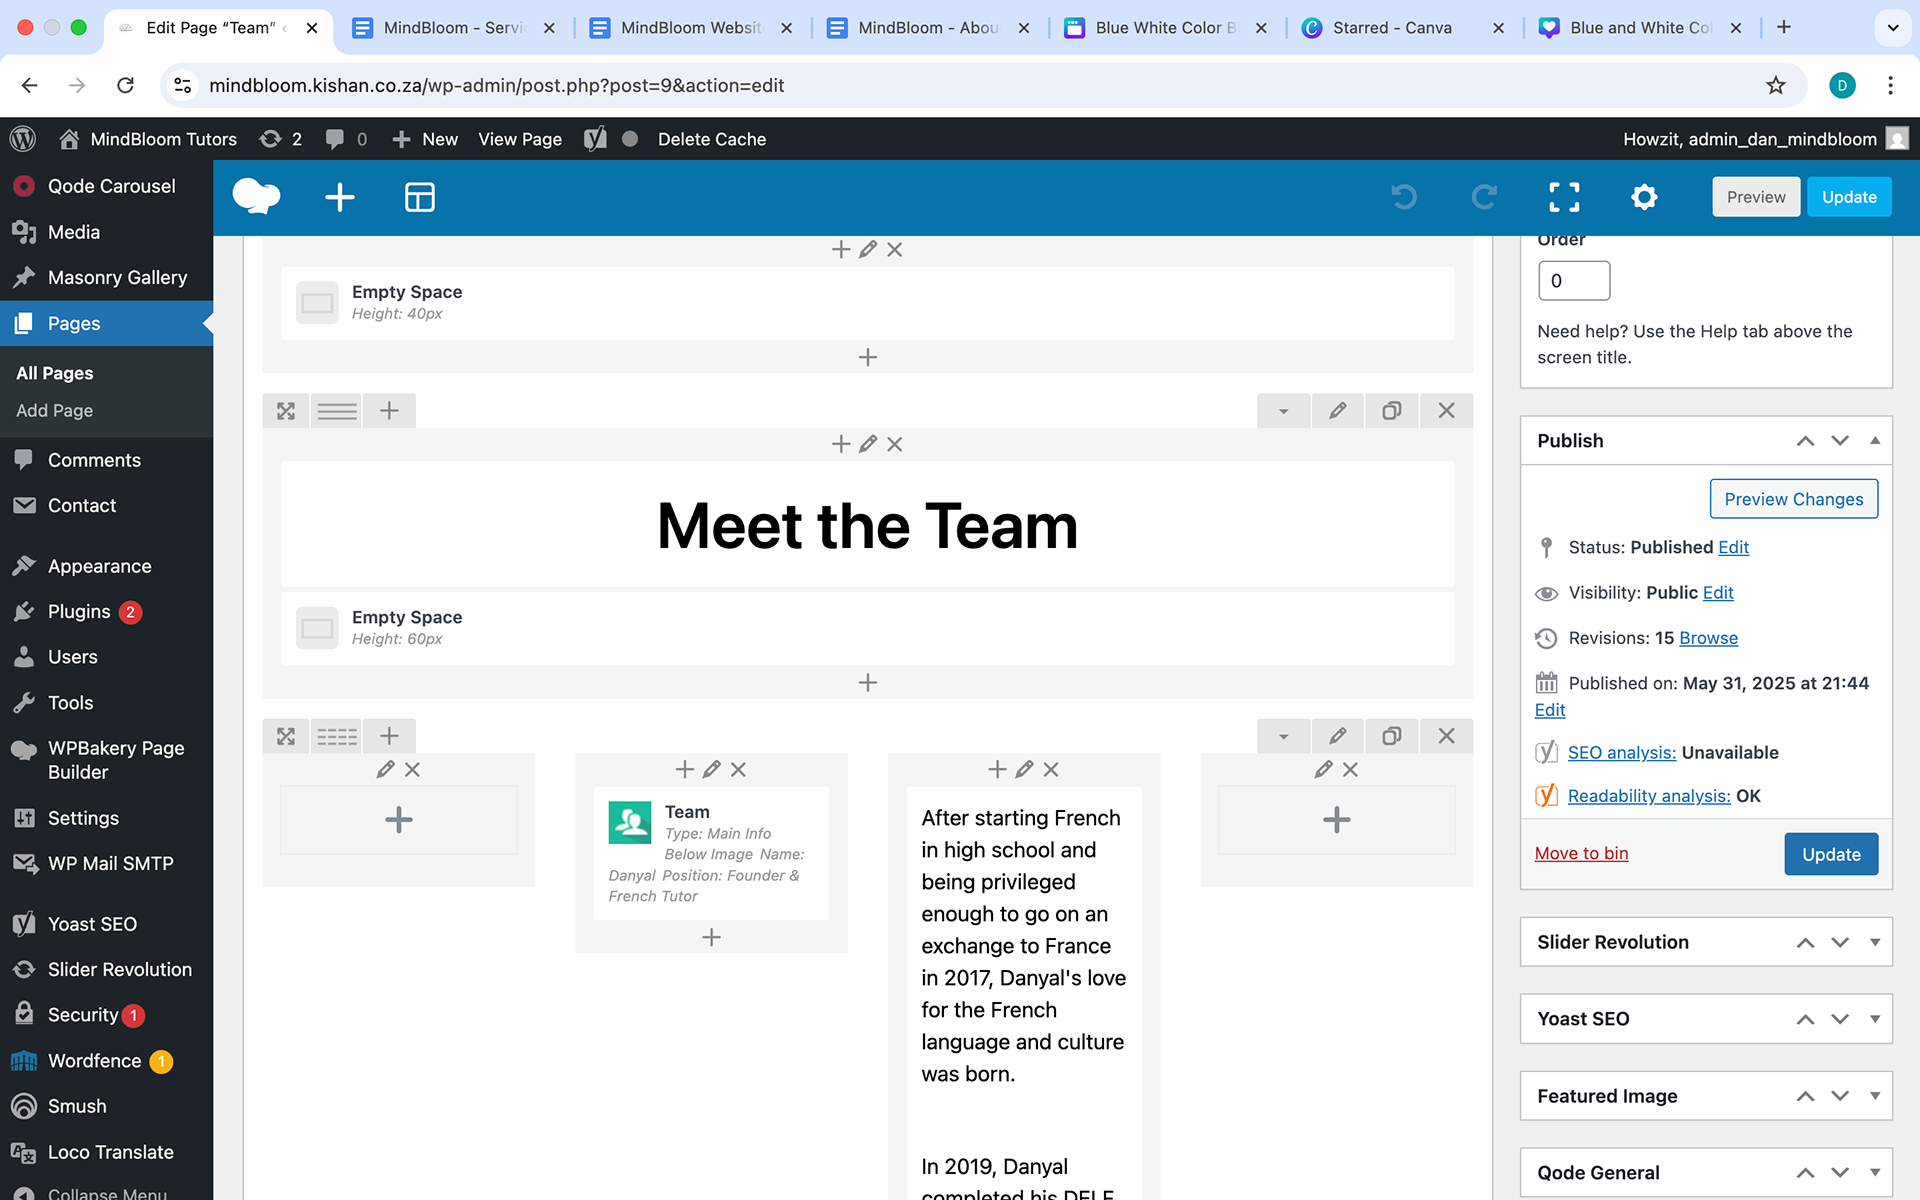Edit the visibility setting link
The width and height of the screenshot is (1920, 1200).
pos(1718,593)
